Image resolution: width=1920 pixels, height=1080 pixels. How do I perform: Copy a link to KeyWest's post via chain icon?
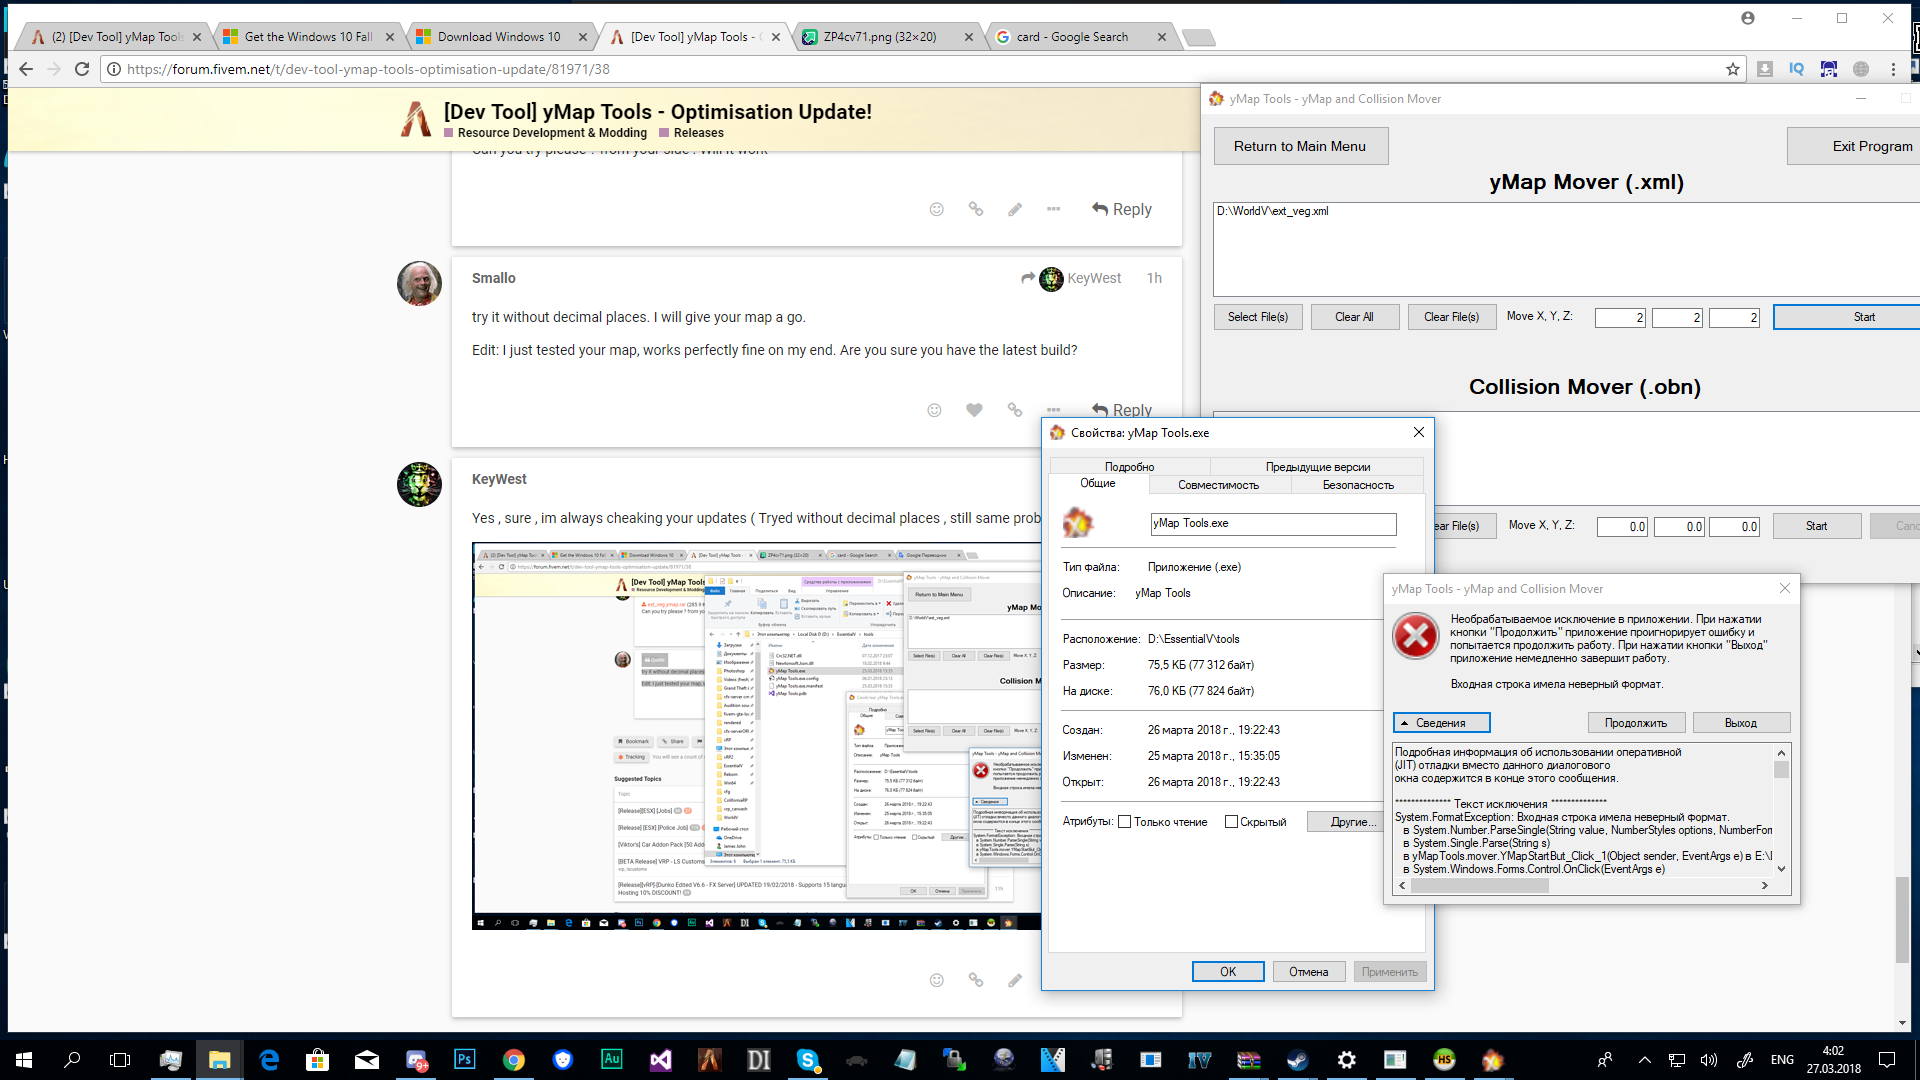(x=976, y=980)
